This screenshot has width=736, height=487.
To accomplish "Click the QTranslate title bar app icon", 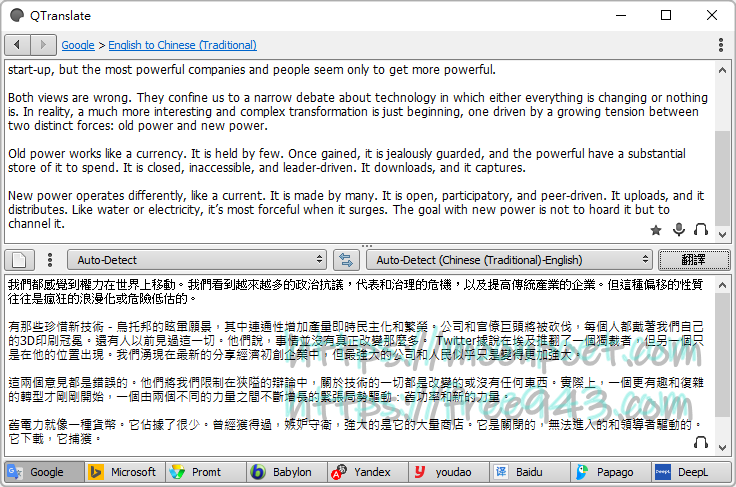I will (17, 15).
